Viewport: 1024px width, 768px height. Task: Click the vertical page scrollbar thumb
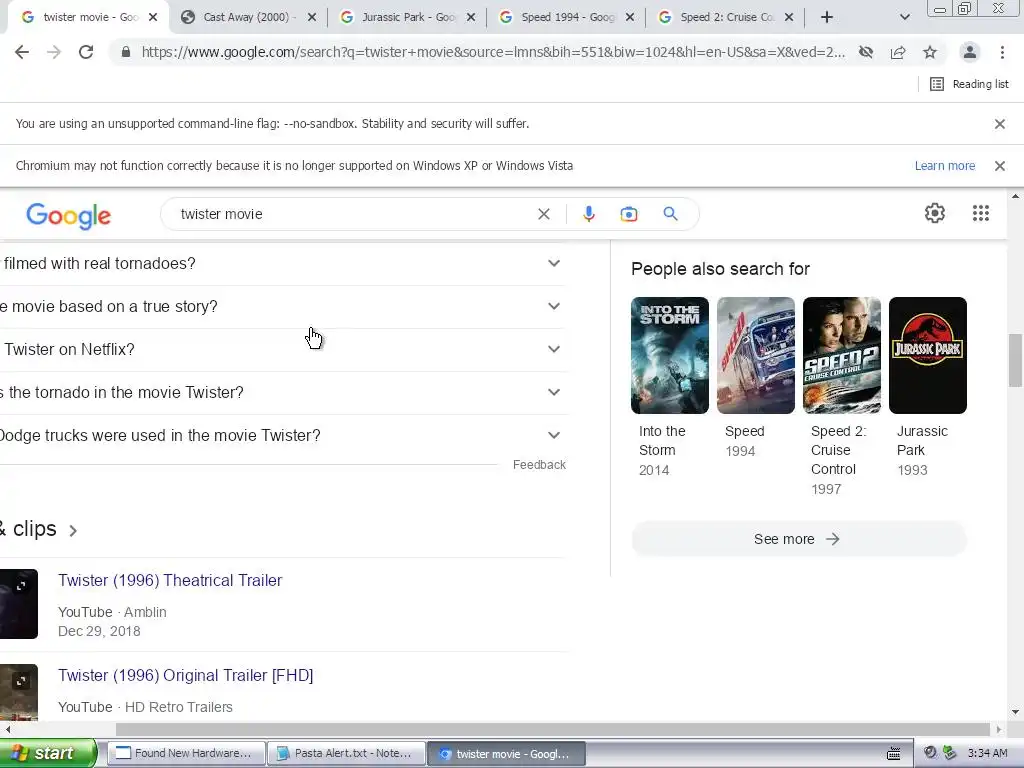tap(1016, 360)
